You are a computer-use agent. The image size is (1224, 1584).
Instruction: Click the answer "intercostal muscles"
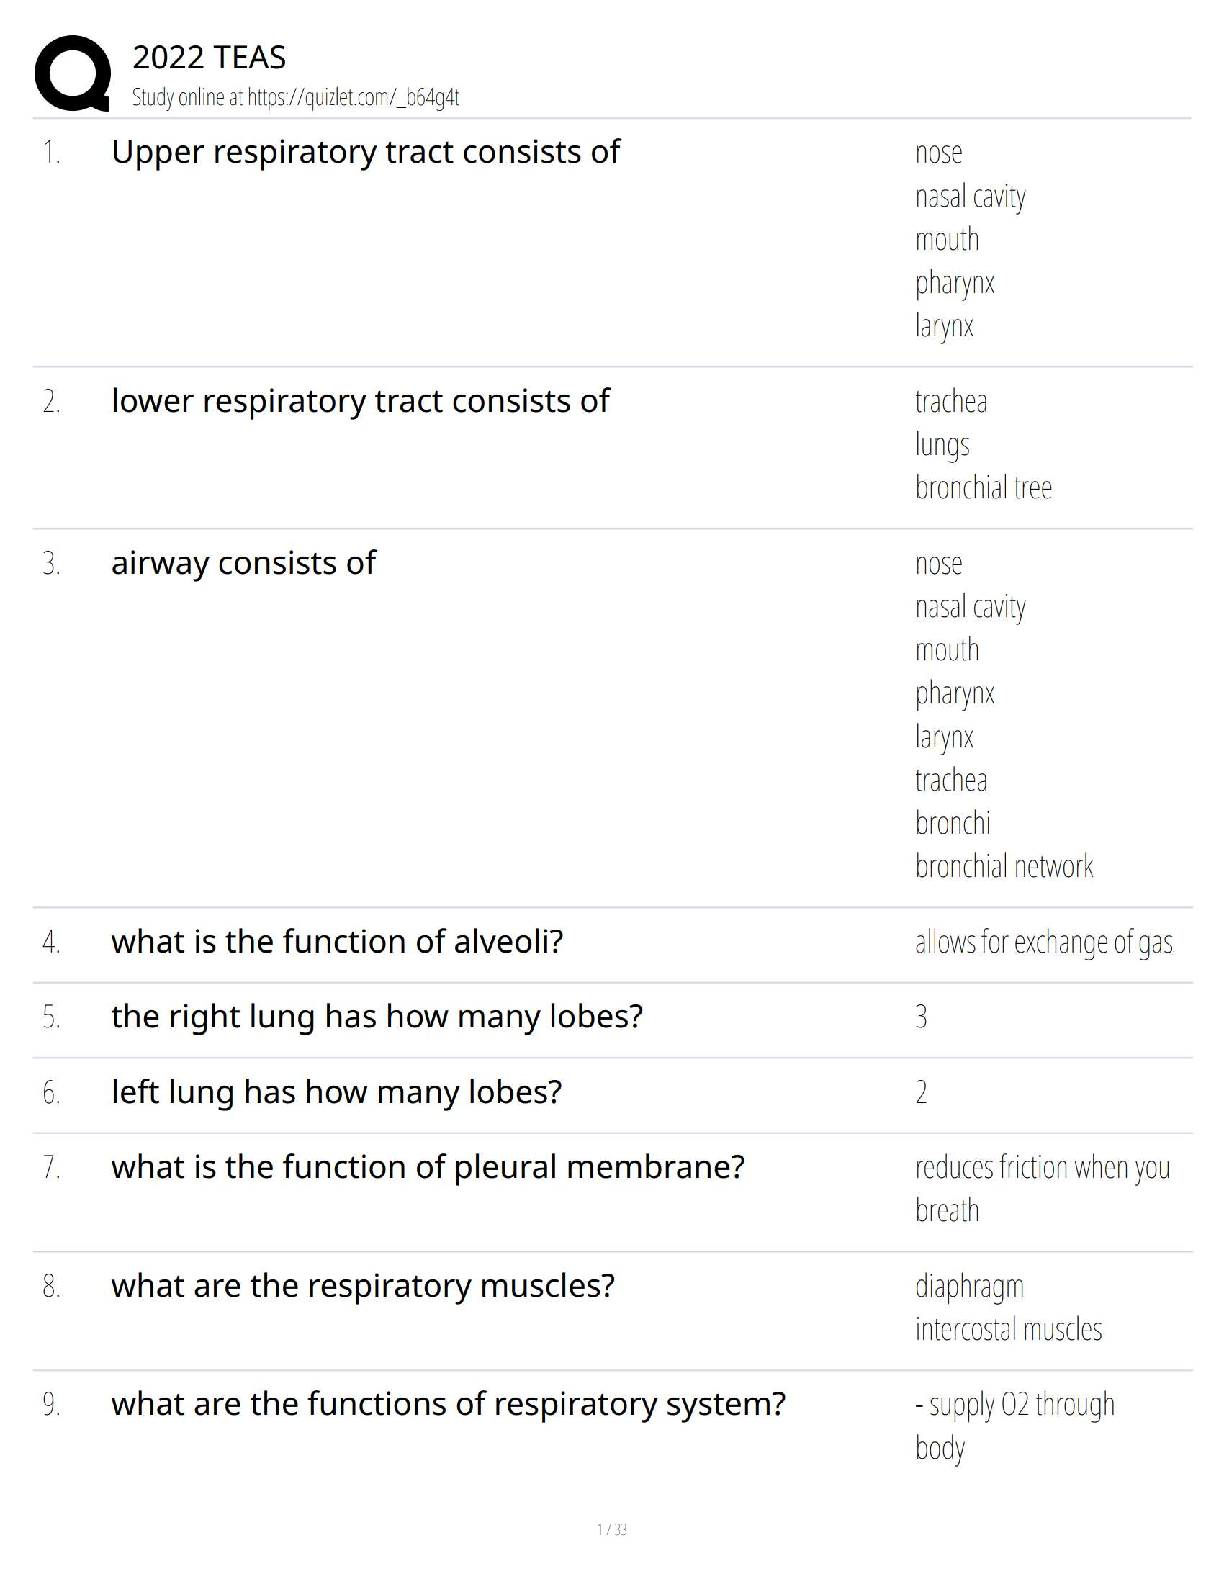(1008, 1330)
